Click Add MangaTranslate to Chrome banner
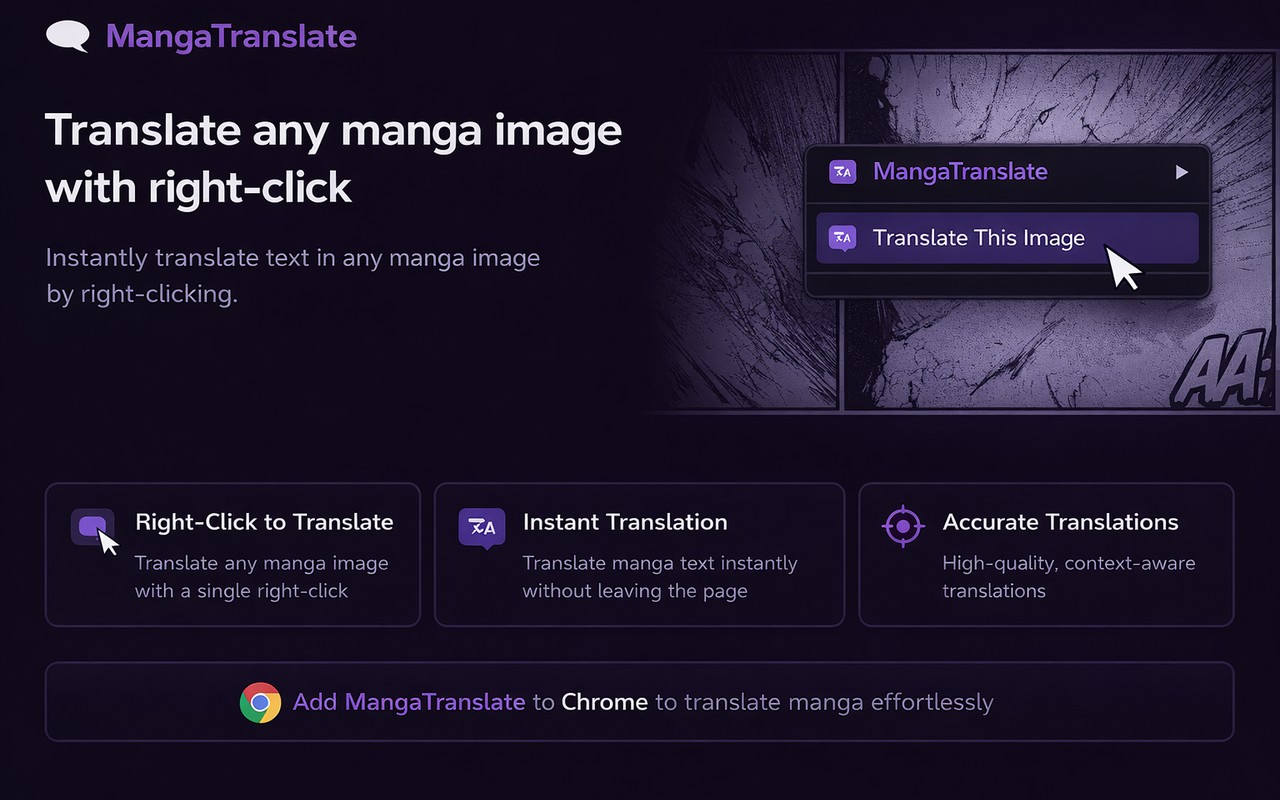The height and width of the screenshot is (800, 1280). coord(639,702)
